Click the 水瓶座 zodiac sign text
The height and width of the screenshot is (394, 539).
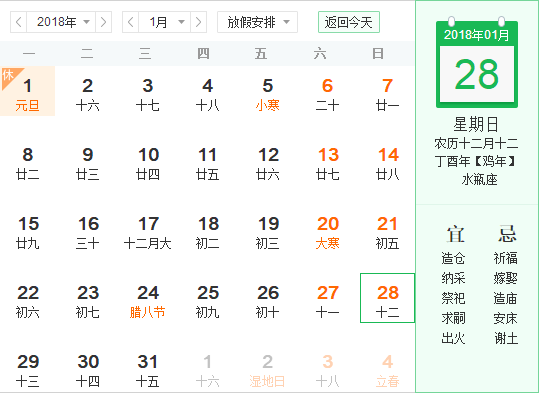tap(480, 179)
